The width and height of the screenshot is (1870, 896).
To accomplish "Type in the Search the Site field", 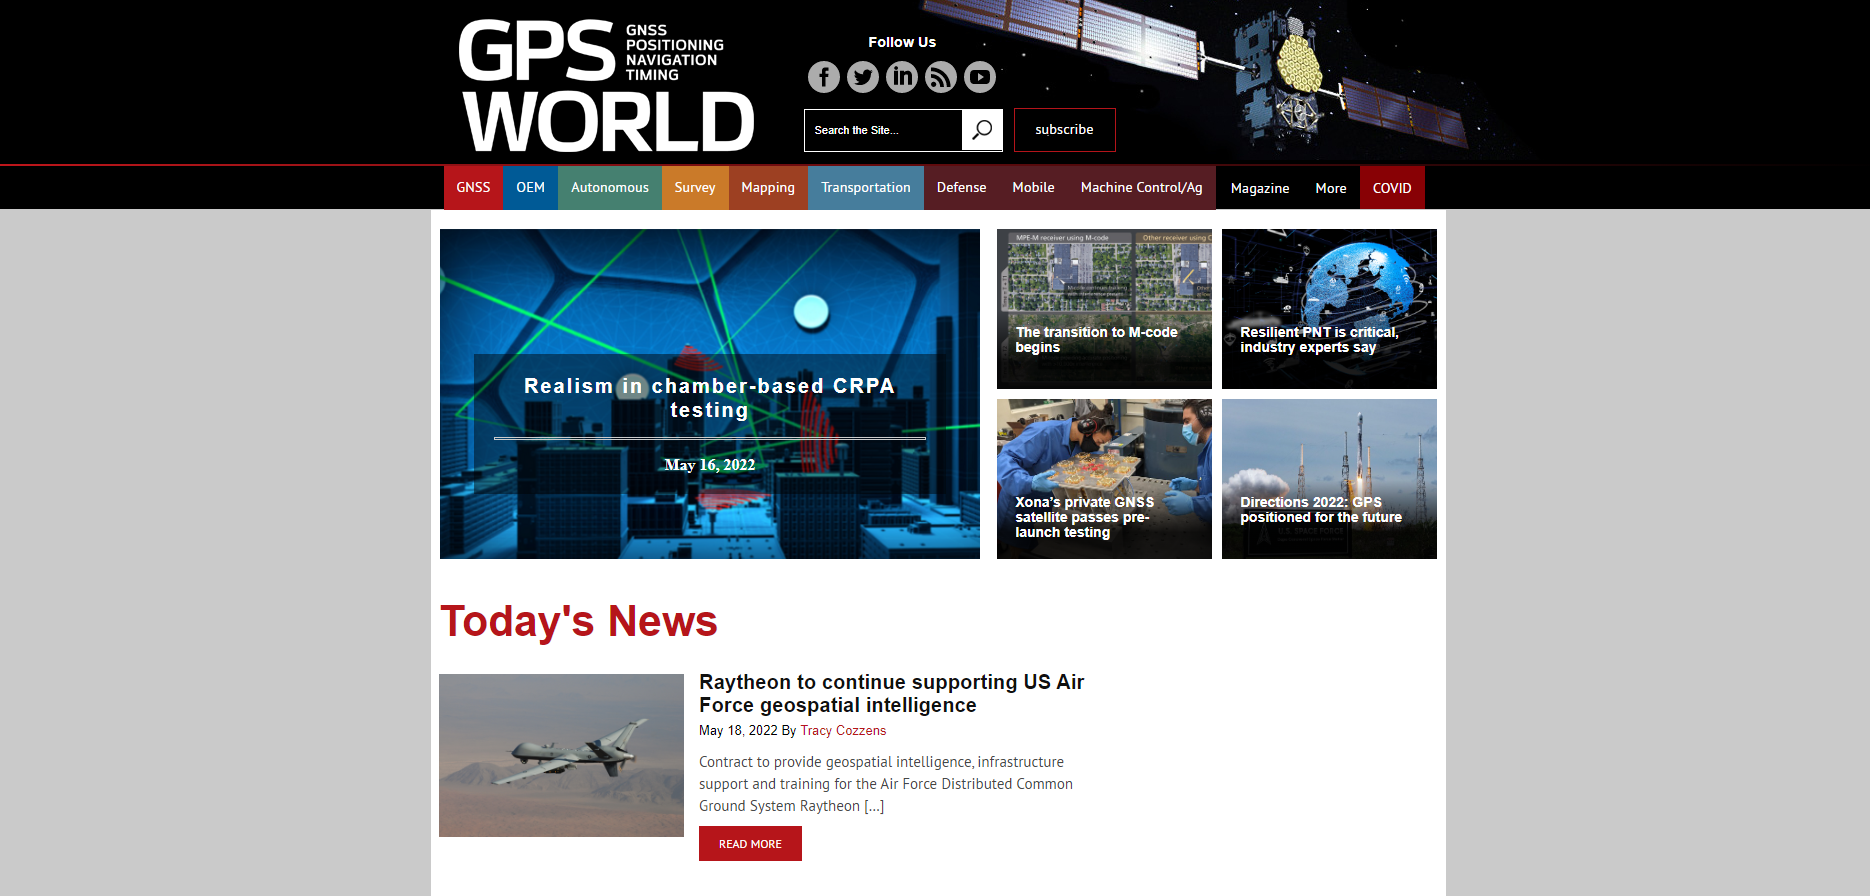I will 882,130.
